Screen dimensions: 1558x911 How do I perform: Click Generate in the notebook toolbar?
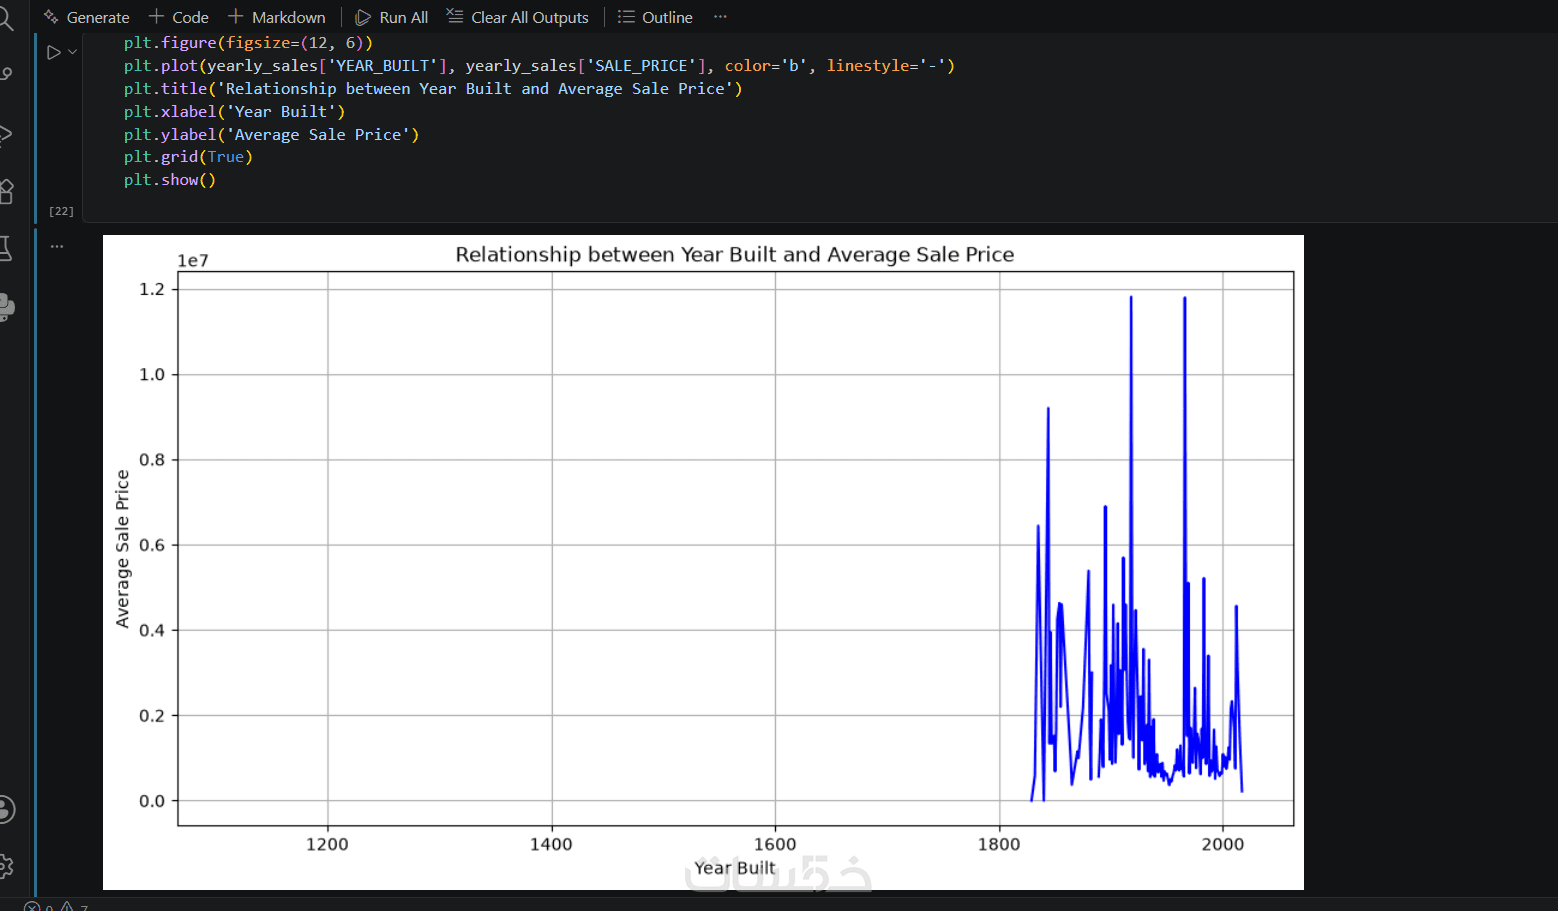click(87, 17)
